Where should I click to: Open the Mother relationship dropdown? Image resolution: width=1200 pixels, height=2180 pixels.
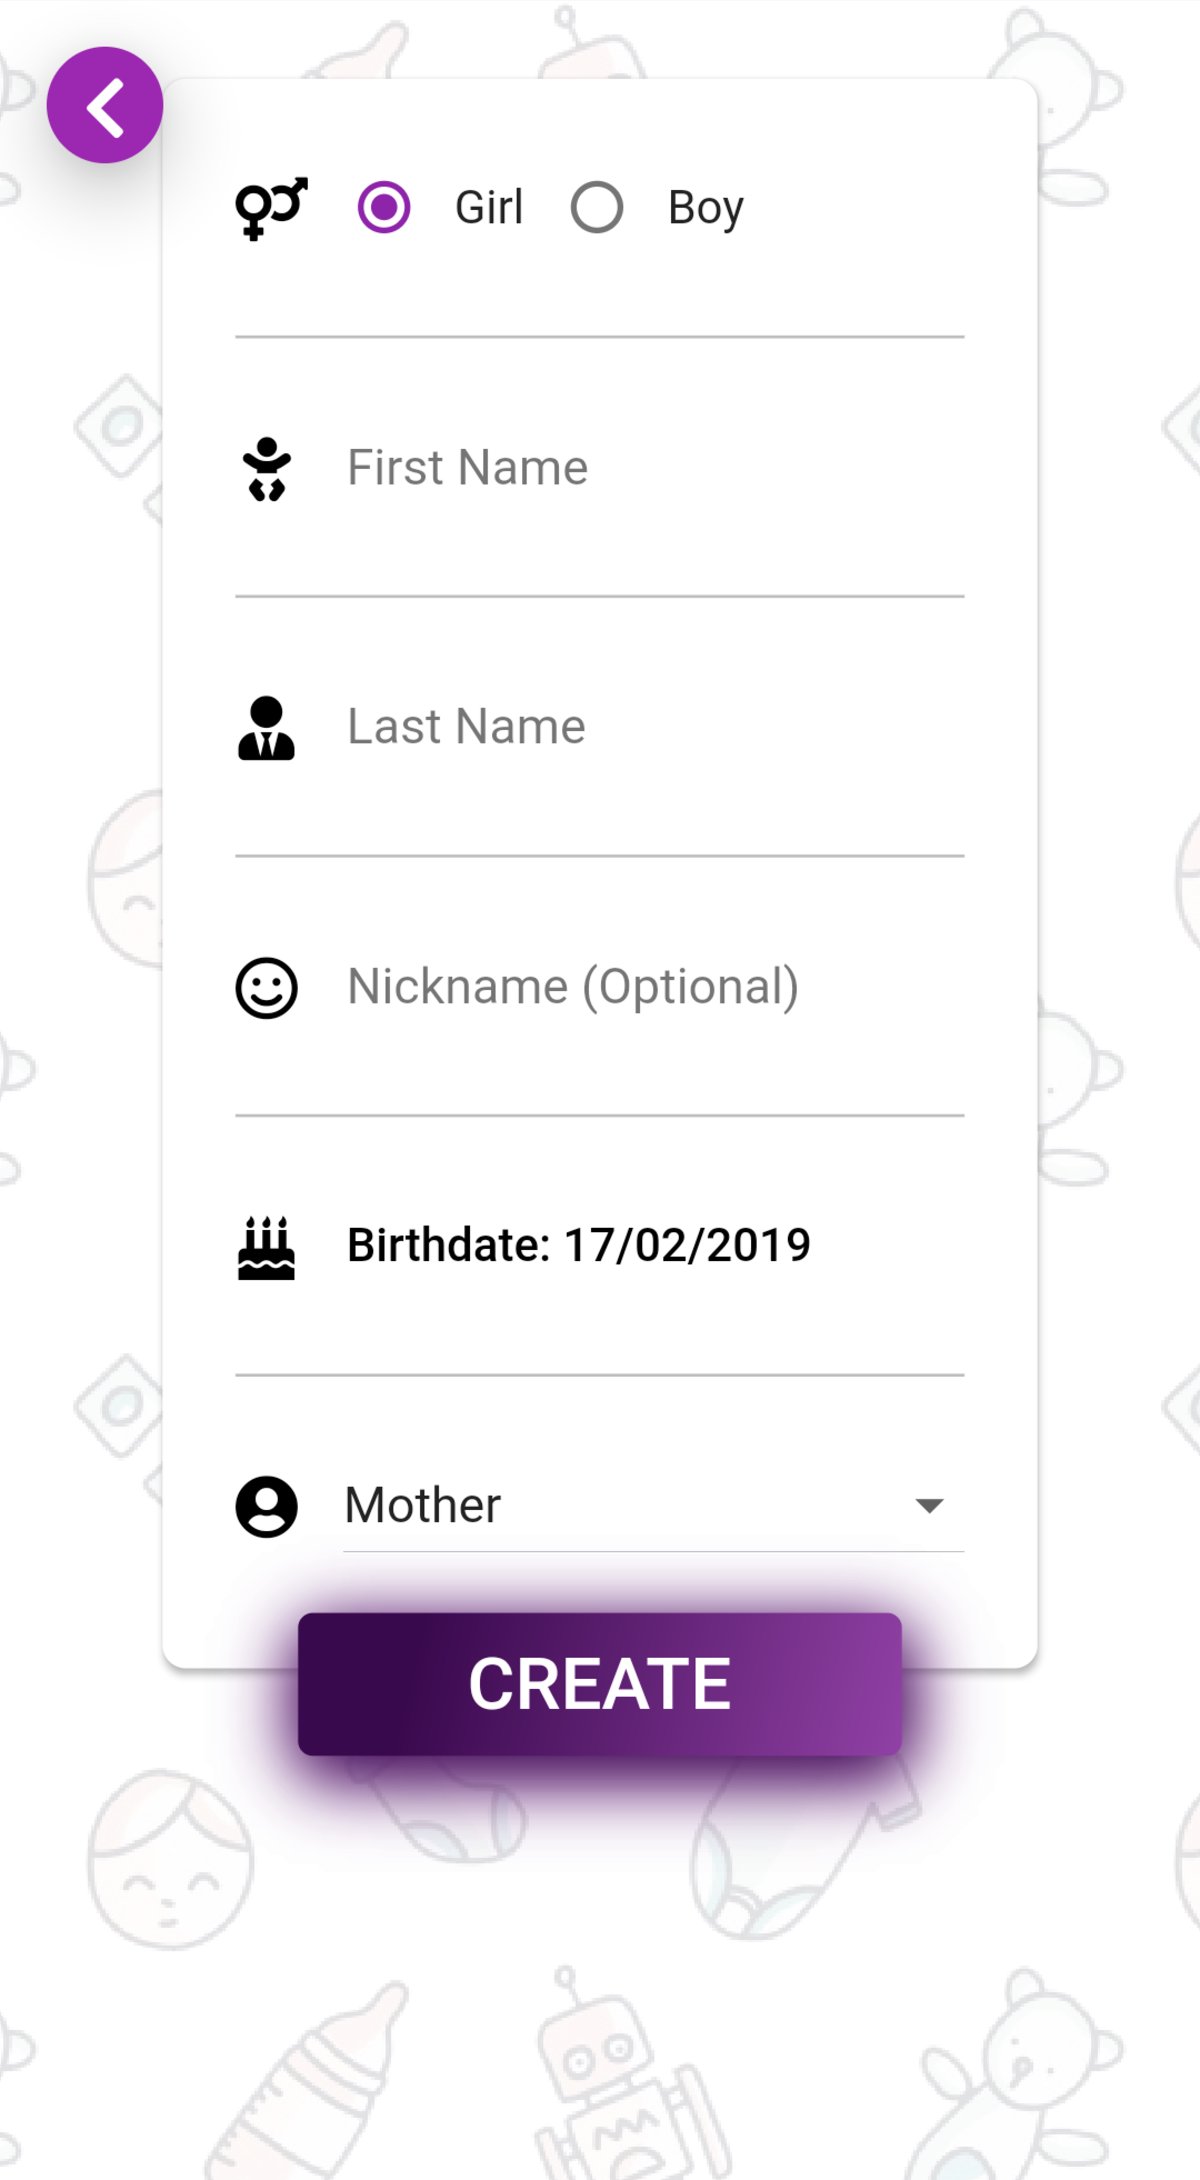(620, 1505)
